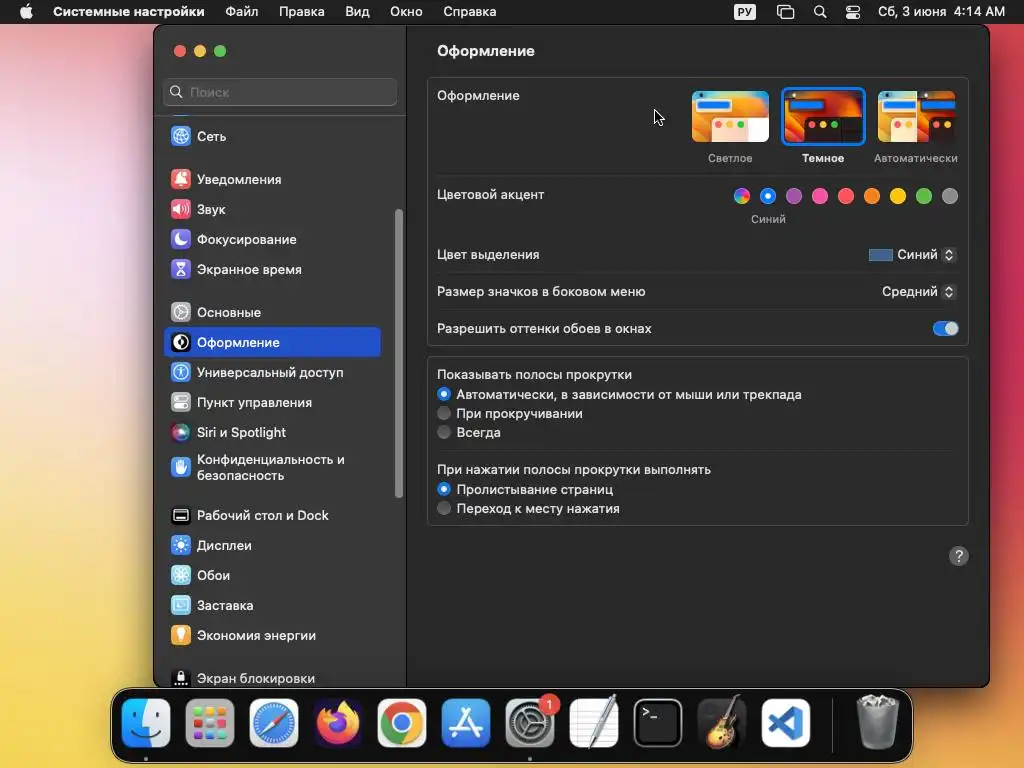Click the help question mark button
Image resolution: width=1024 pixels, height=768 pixels.
click(958, 556)
